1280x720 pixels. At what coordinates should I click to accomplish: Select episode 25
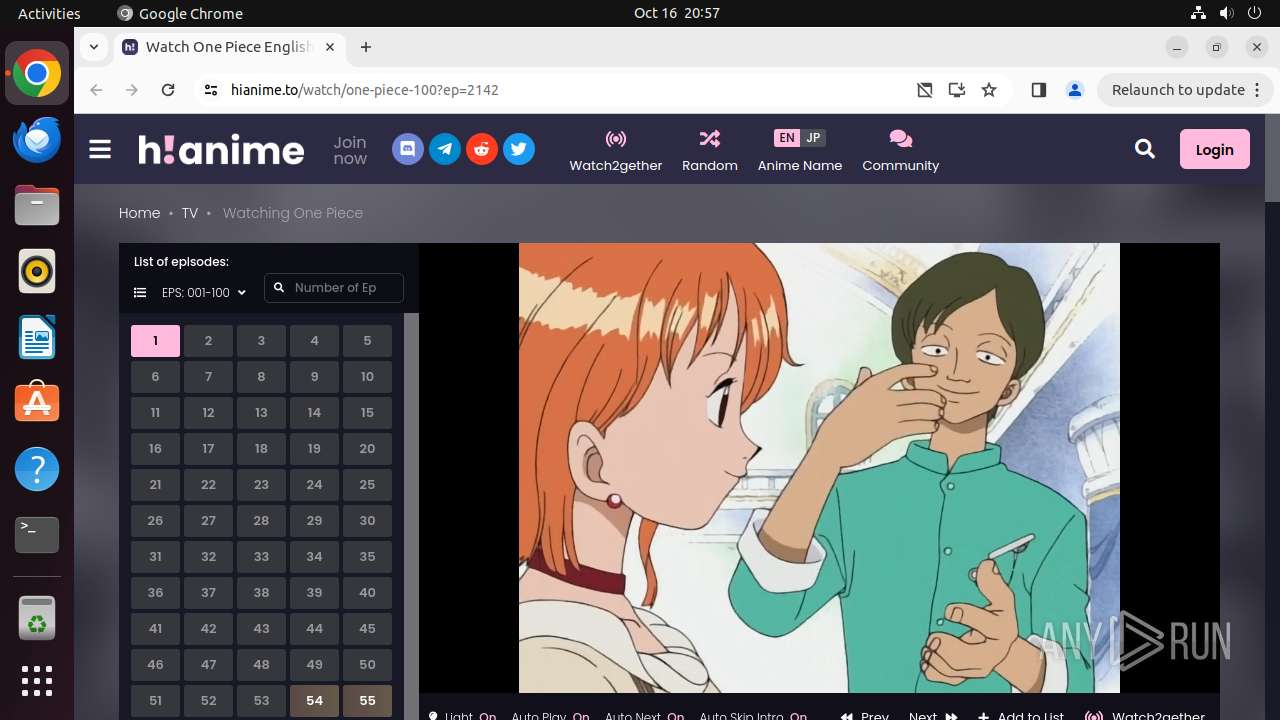pos(367,485)
